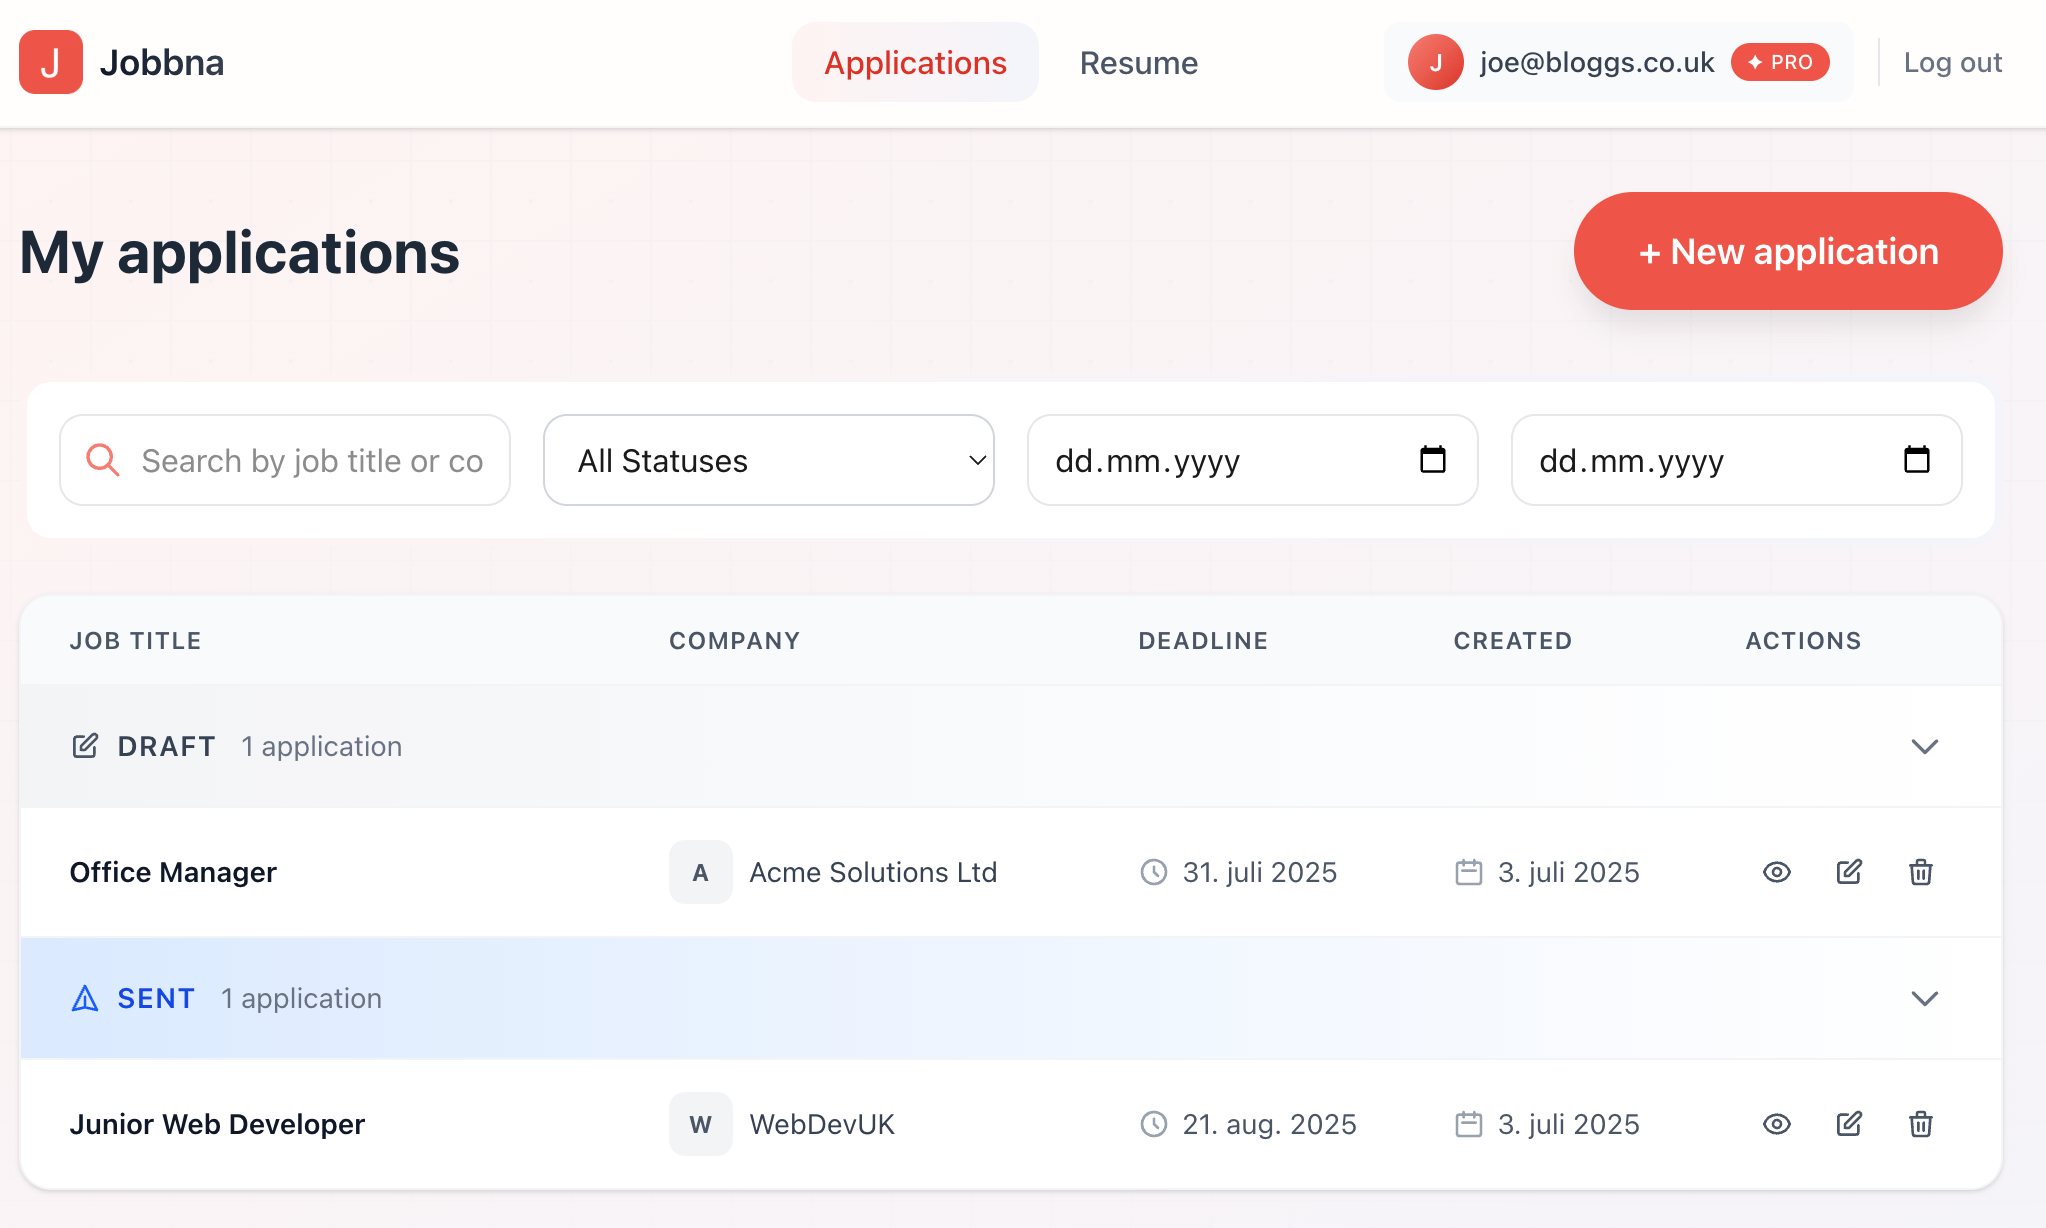Collapse the Sent group chevron
This screenshot has width=2046, height=1228.
tap(1924, 999)
